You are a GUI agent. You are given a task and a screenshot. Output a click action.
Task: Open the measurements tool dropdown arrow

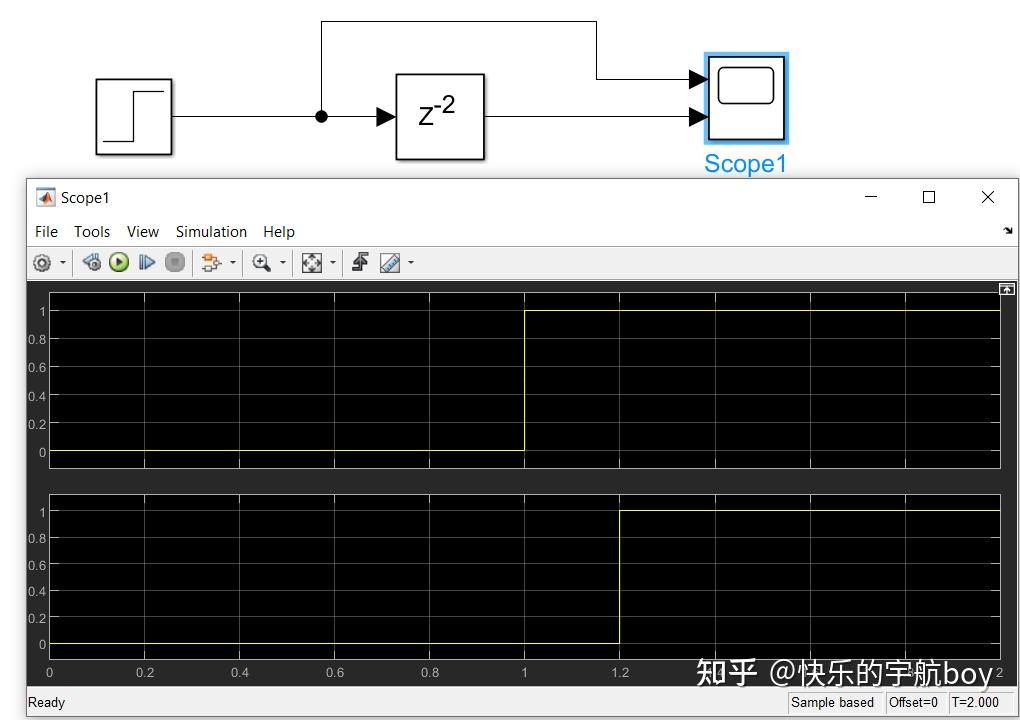pos(409,262)
